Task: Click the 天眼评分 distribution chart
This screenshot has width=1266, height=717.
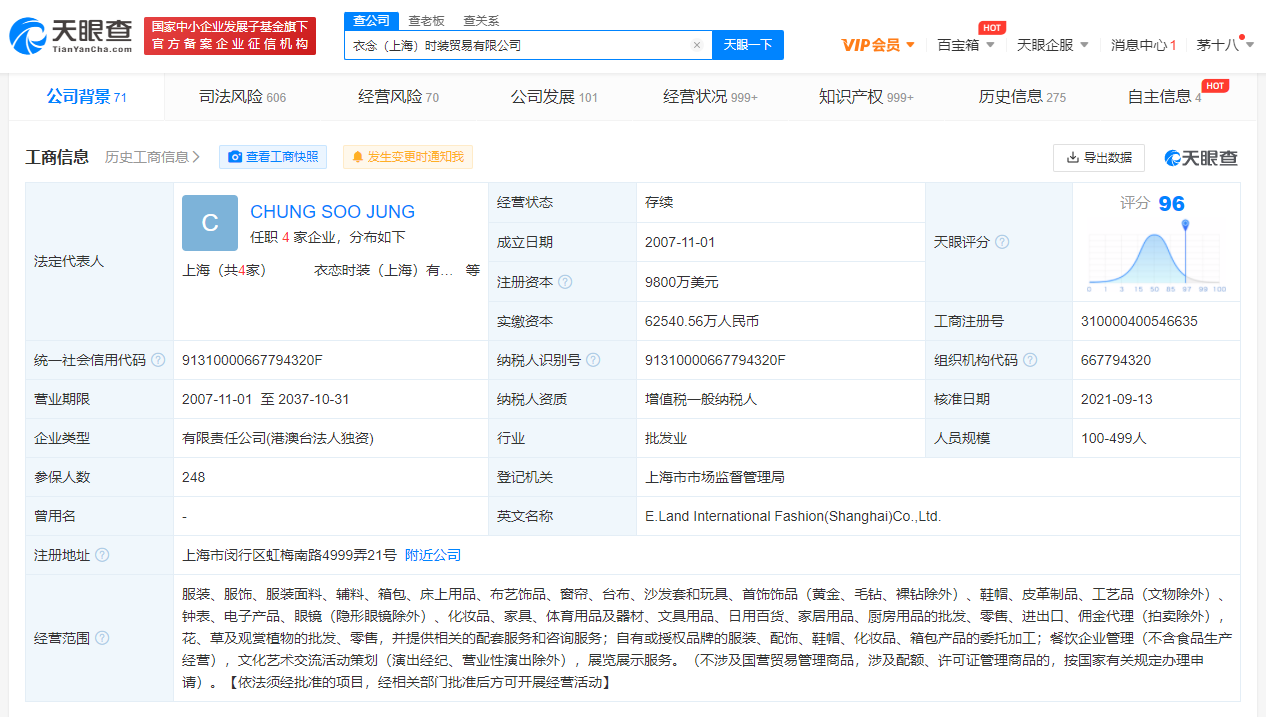Action: pos(1156,258)
